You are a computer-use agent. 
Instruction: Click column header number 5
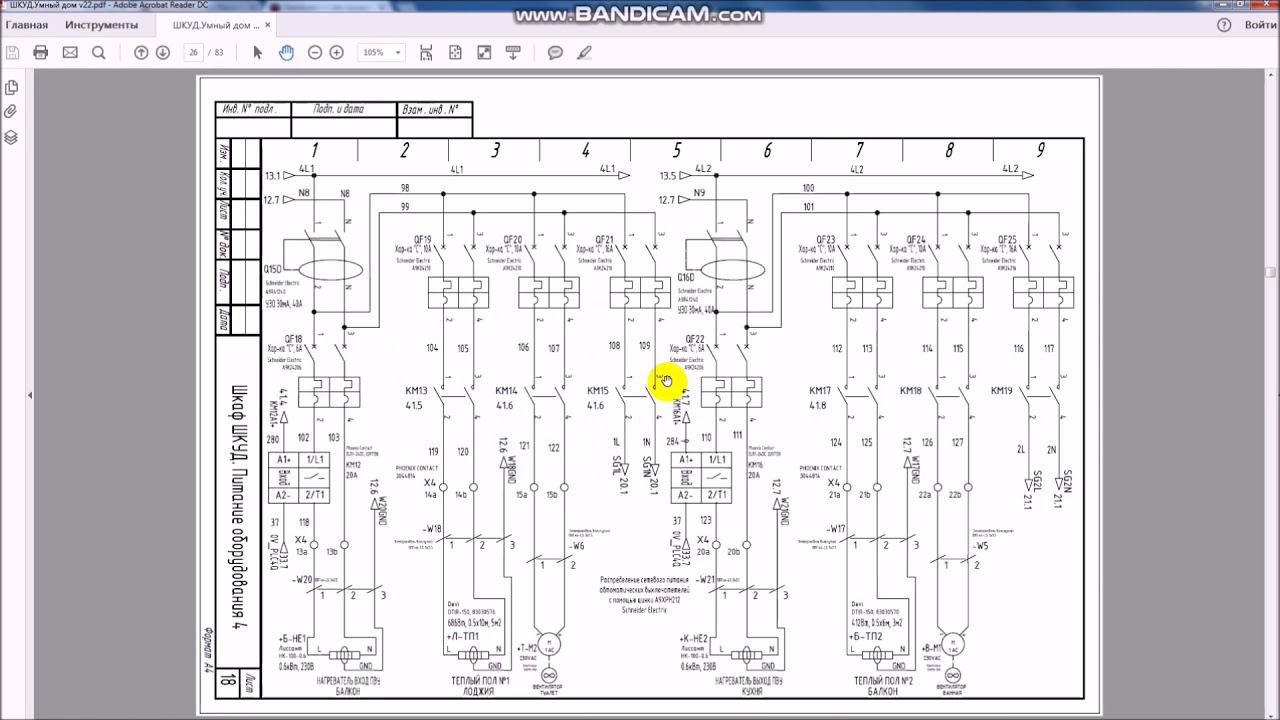676,150
